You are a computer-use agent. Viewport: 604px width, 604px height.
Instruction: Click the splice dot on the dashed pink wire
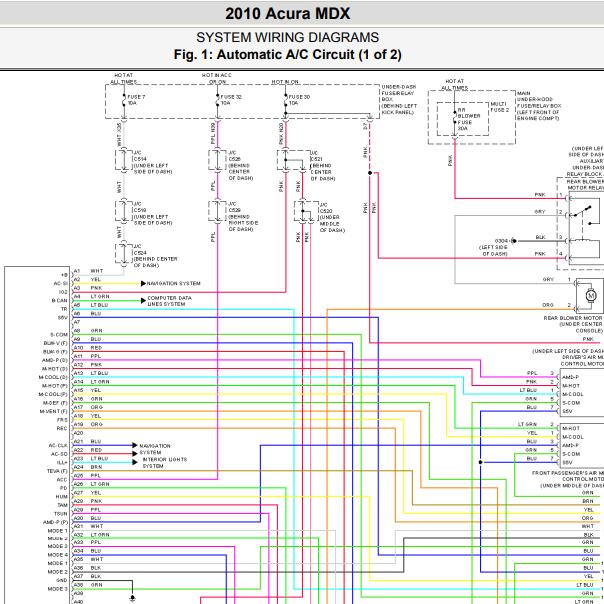(x=370, y=173)
